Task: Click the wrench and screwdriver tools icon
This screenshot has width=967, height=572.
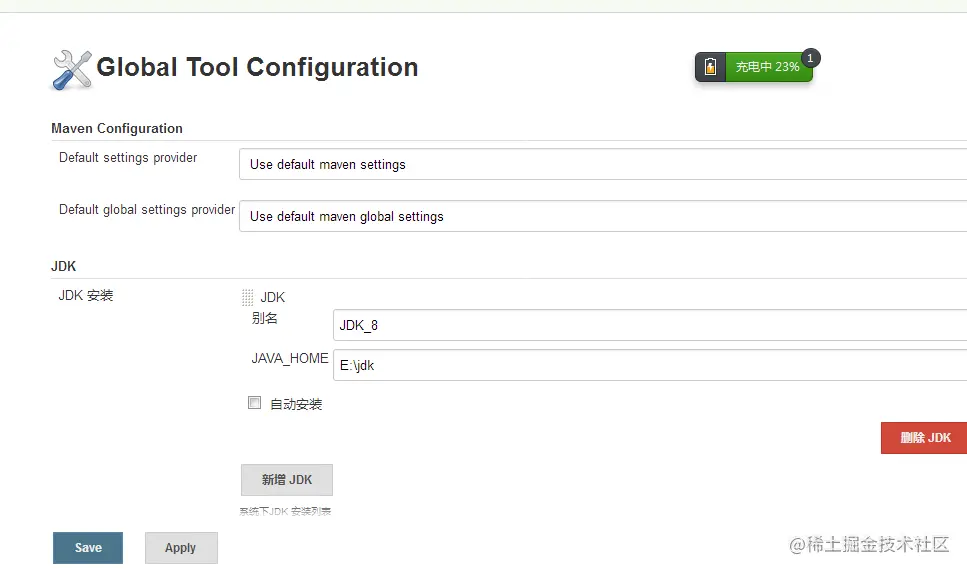Action: click(71, 69)
